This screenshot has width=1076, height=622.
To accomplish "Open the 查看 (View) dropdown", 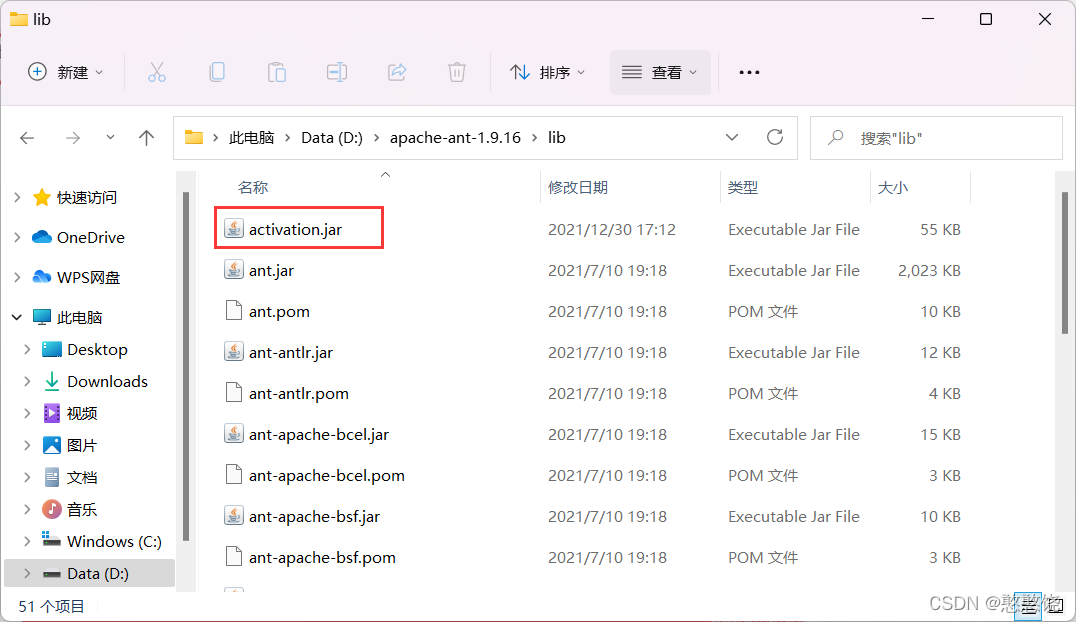I will click(659, 72).
